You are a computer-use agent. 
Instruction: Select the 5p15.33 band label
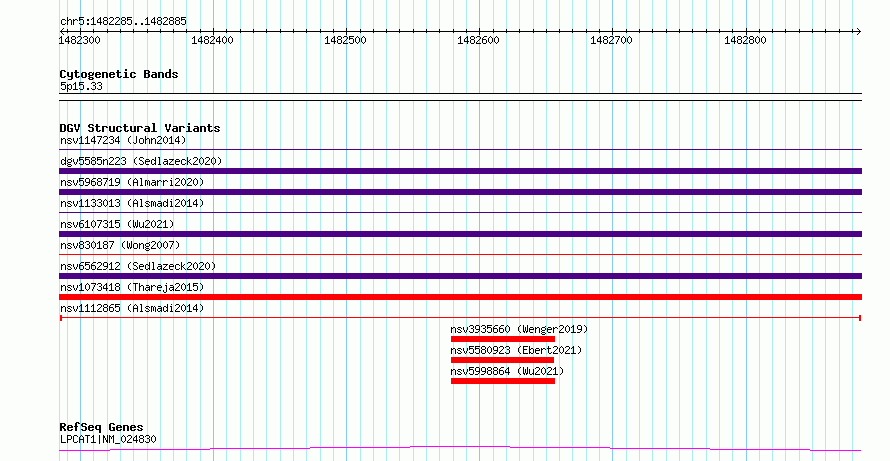(x=81, y=87)
